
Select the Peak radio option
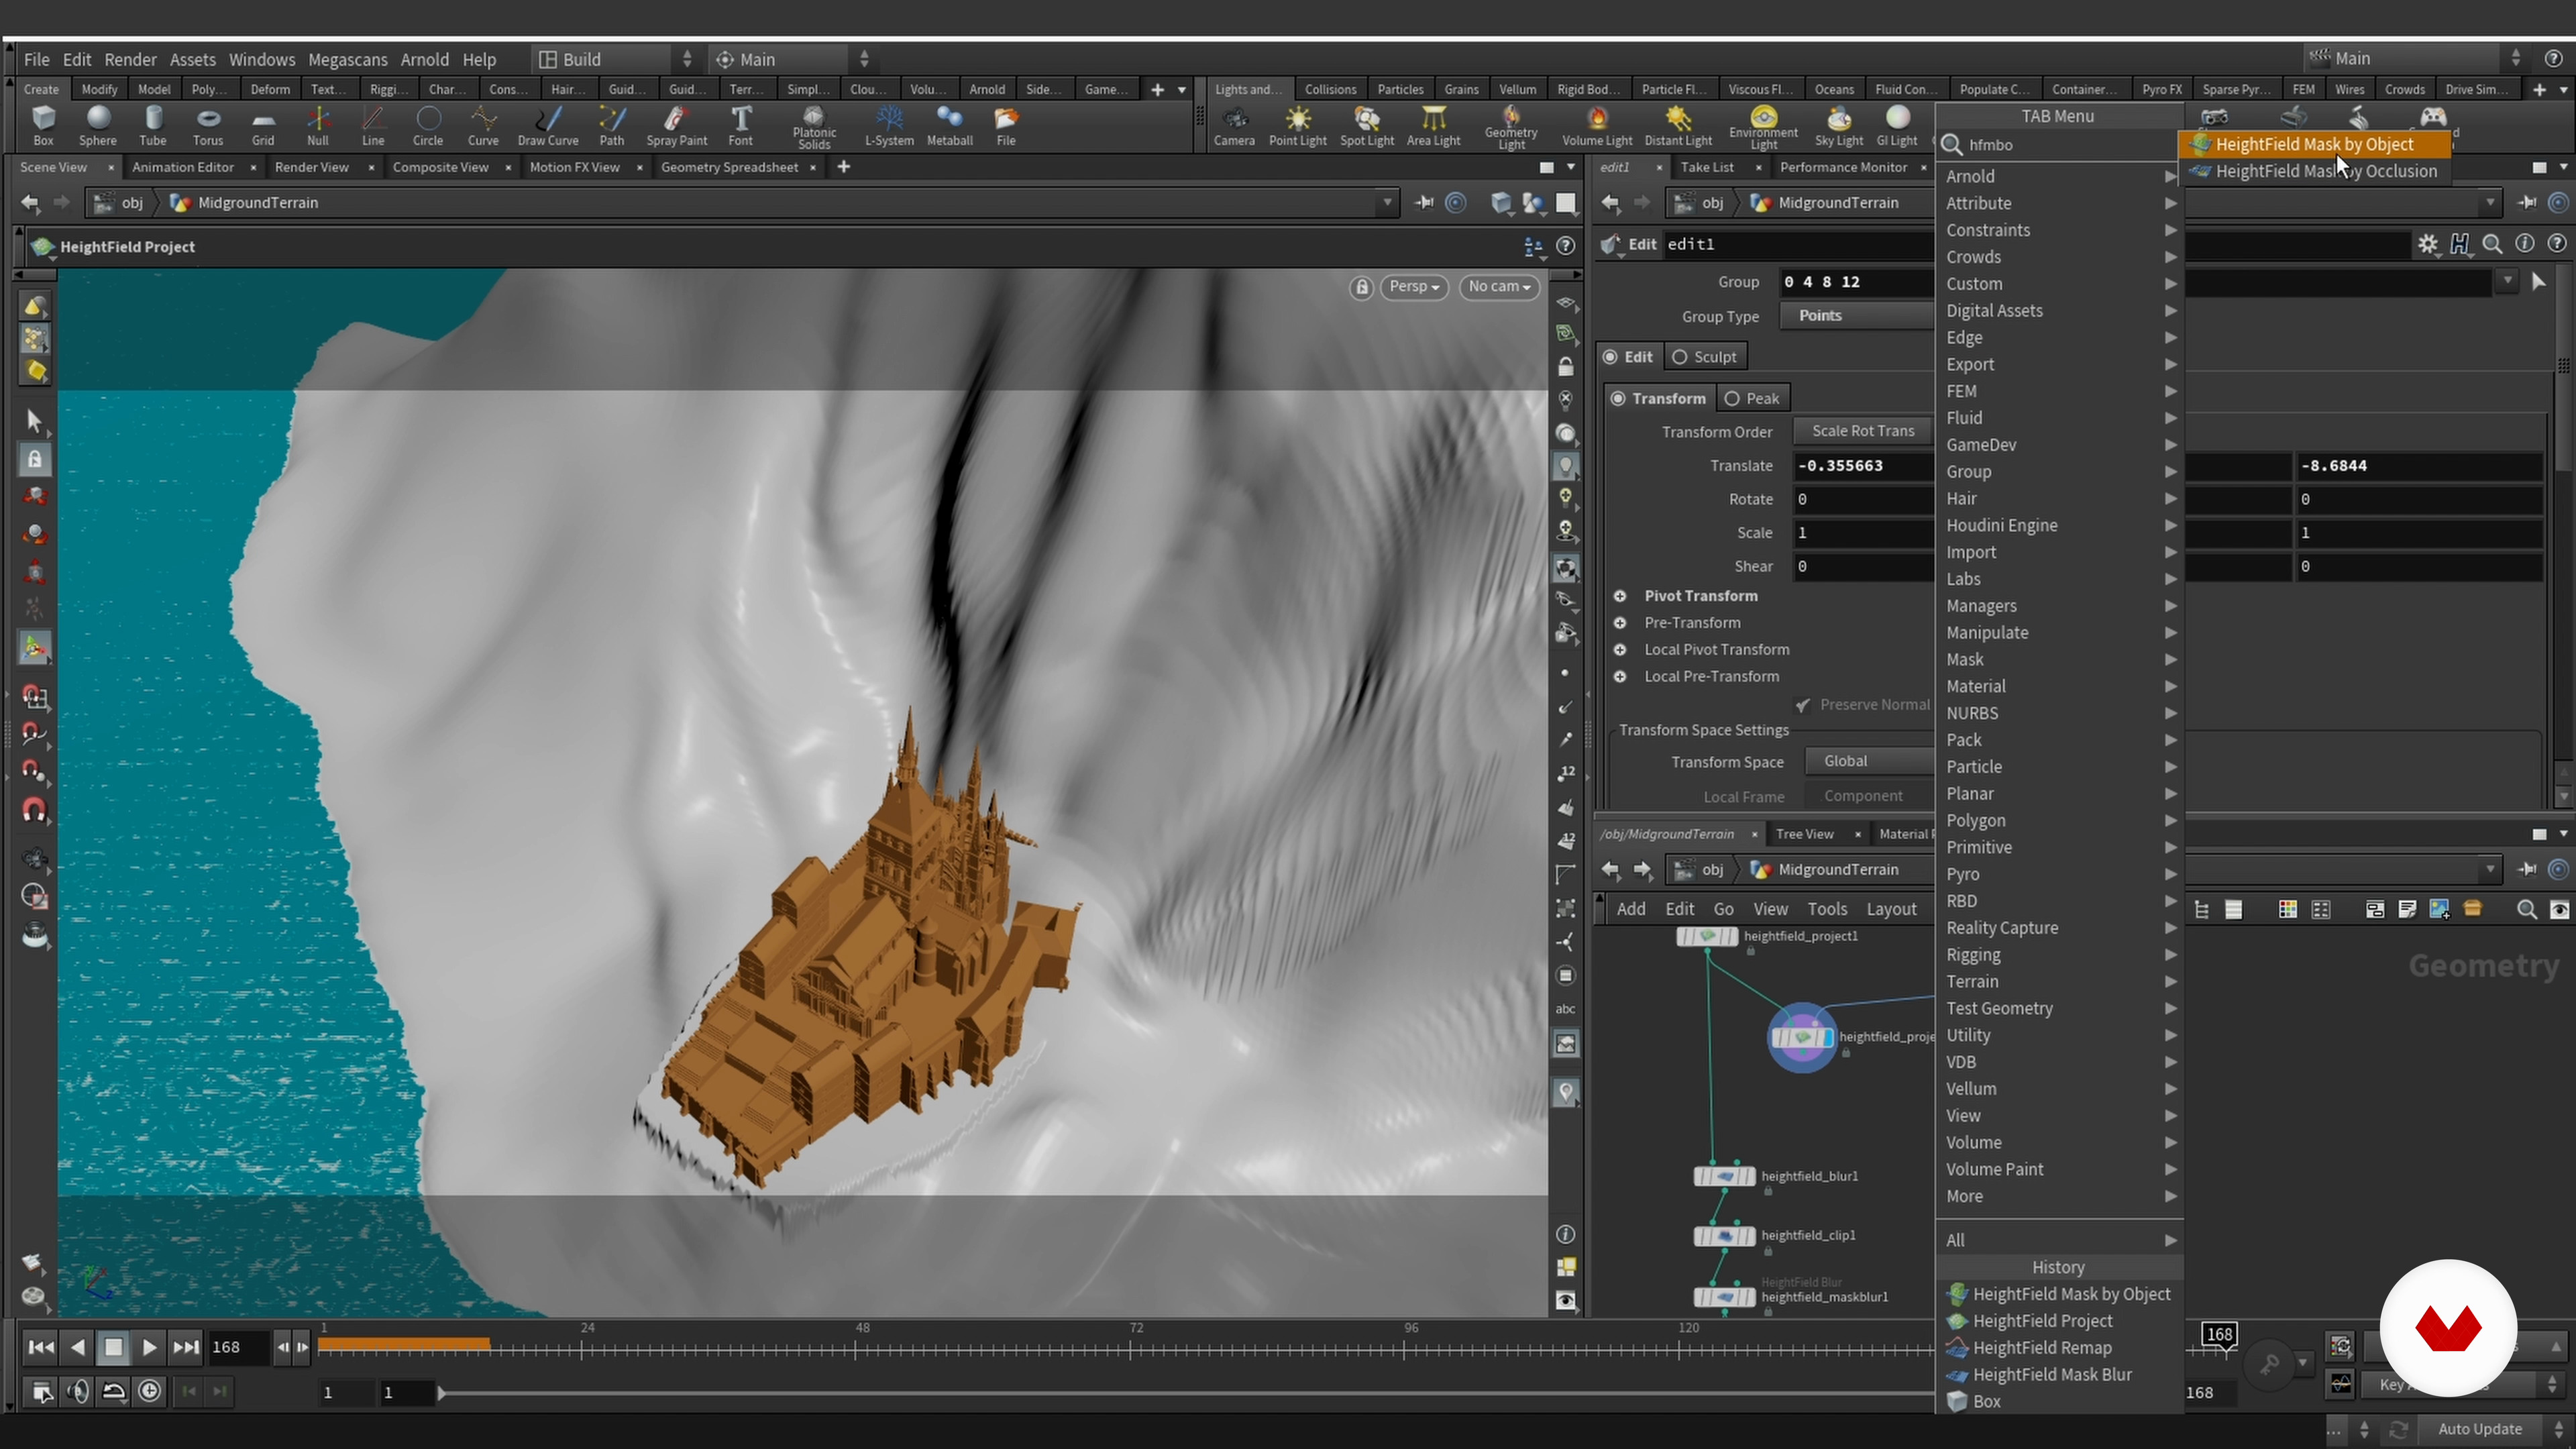(x=1753, y=398)
